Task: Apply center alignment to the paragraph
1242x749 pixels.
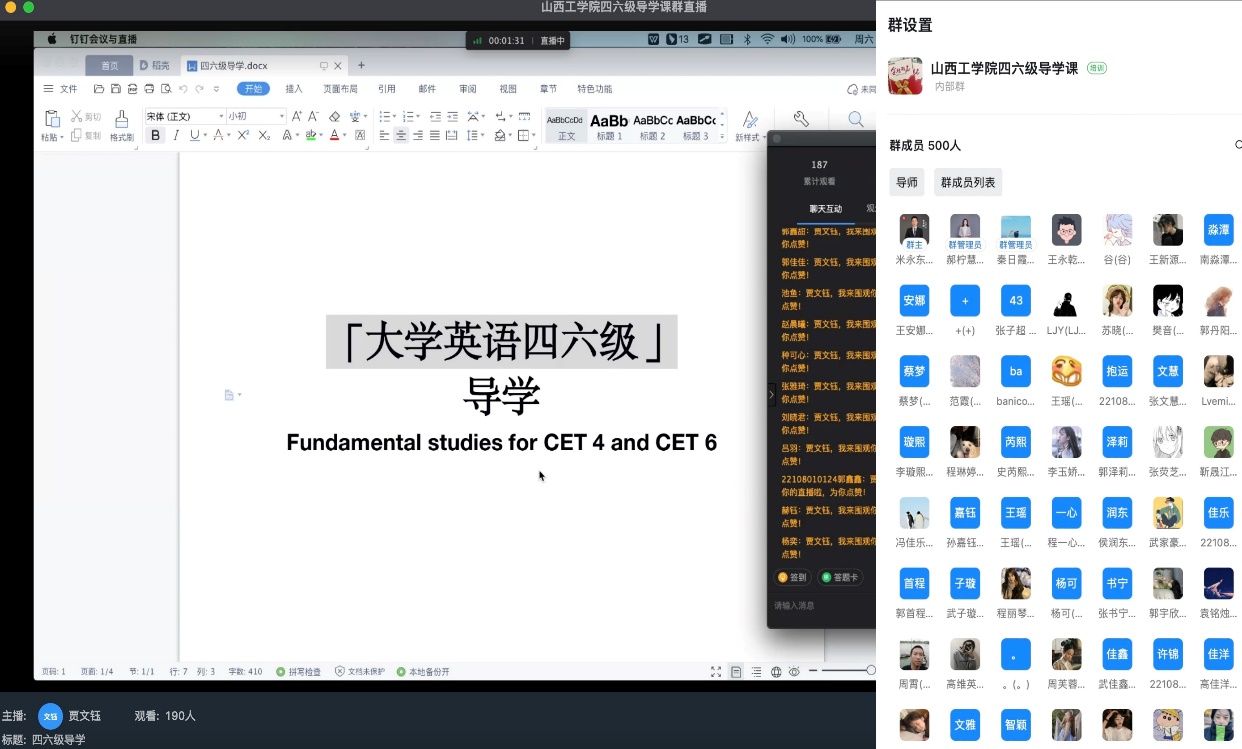Action: coord(401,135)
